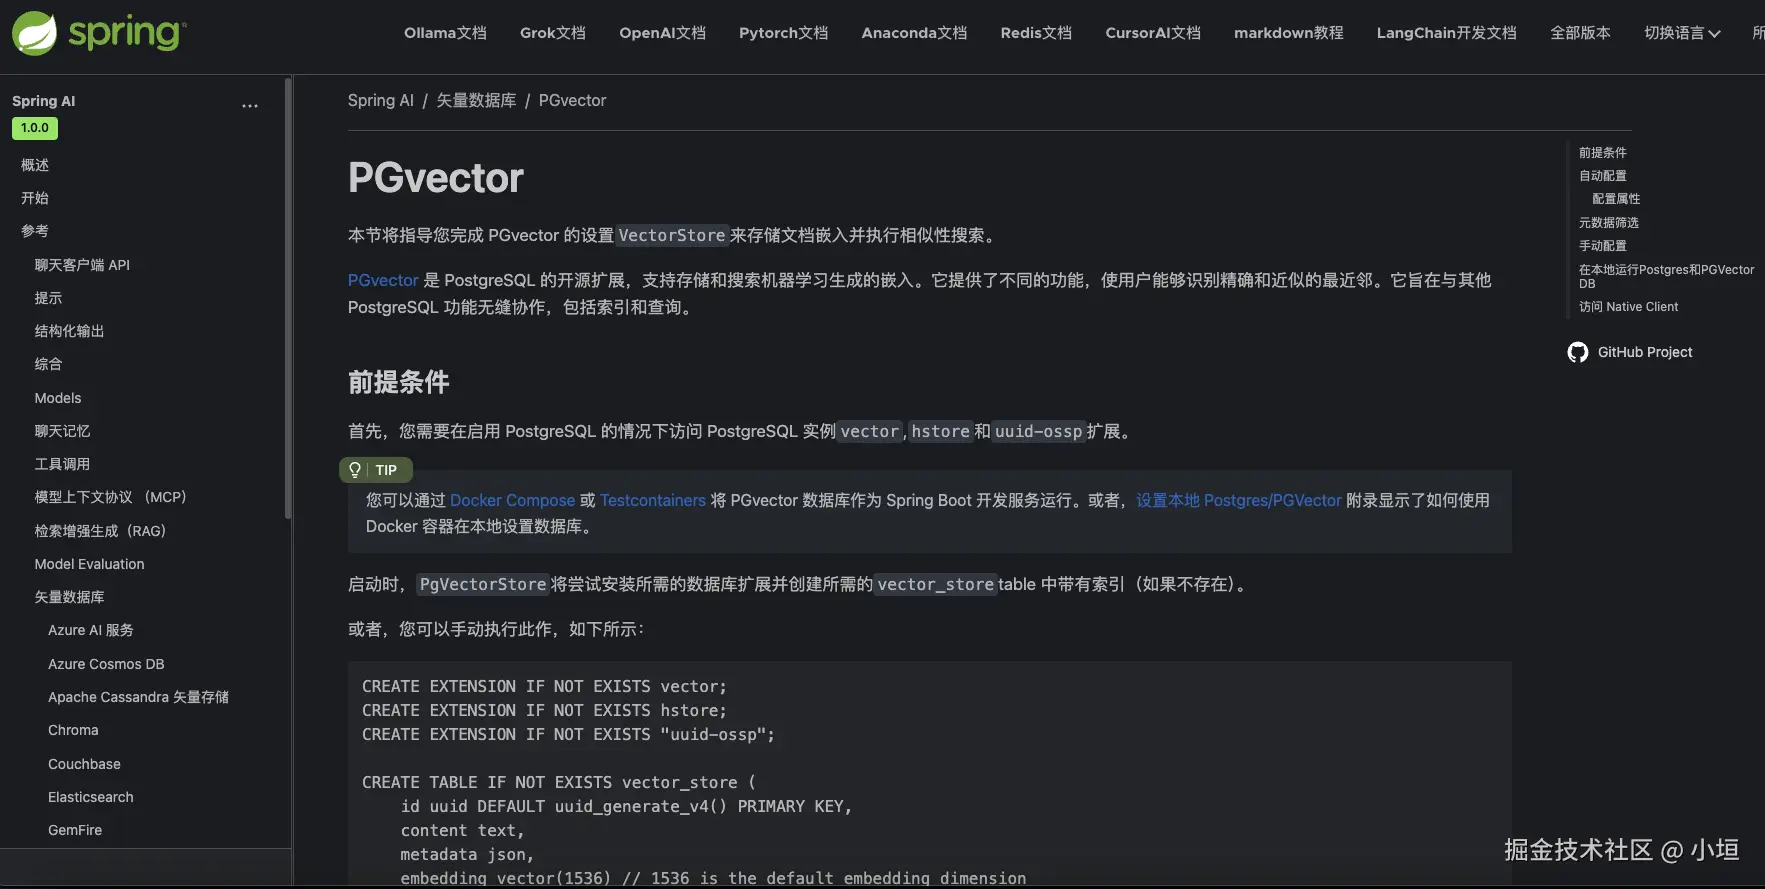The width and height of the screenshot is (1765, 889).
Task: Open Redis文档 in top navigation
Action: [1036, 33]
